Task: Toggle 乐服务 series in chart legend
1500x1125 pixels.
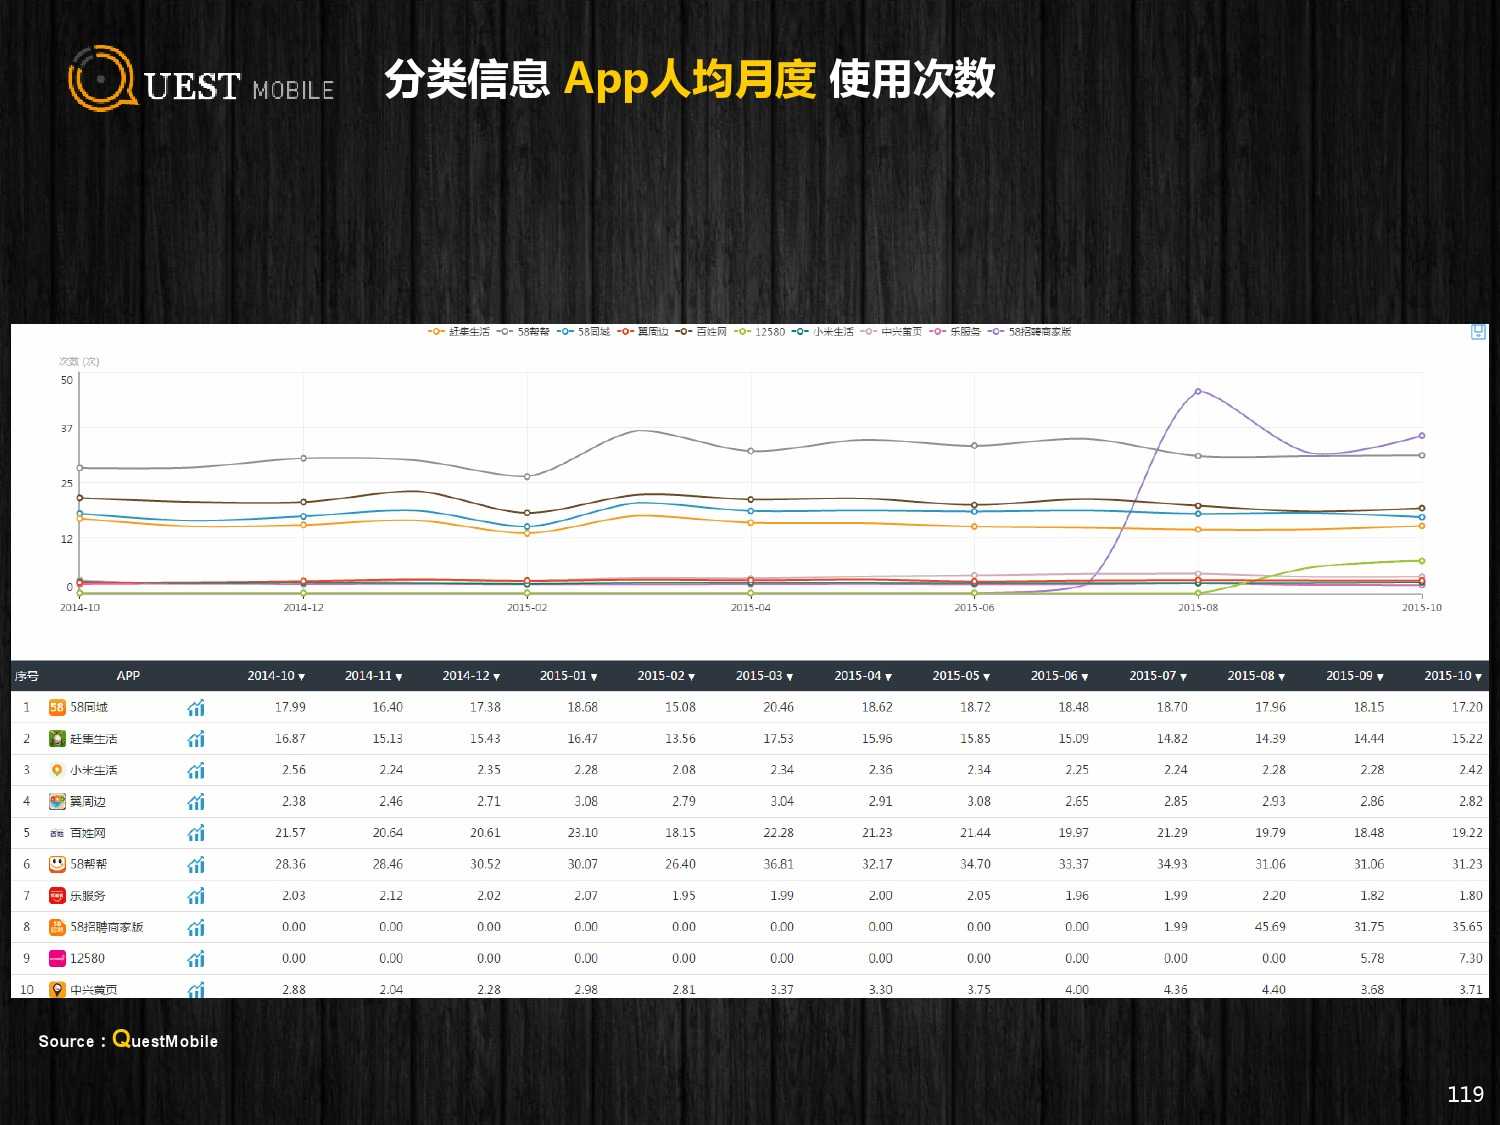Action: (x=955, y=332)
